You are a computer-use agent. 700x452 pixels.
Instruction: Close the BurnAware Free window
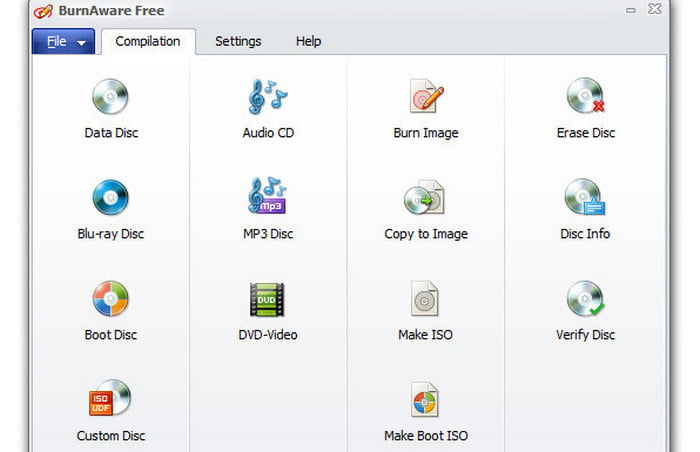[654, 9]
